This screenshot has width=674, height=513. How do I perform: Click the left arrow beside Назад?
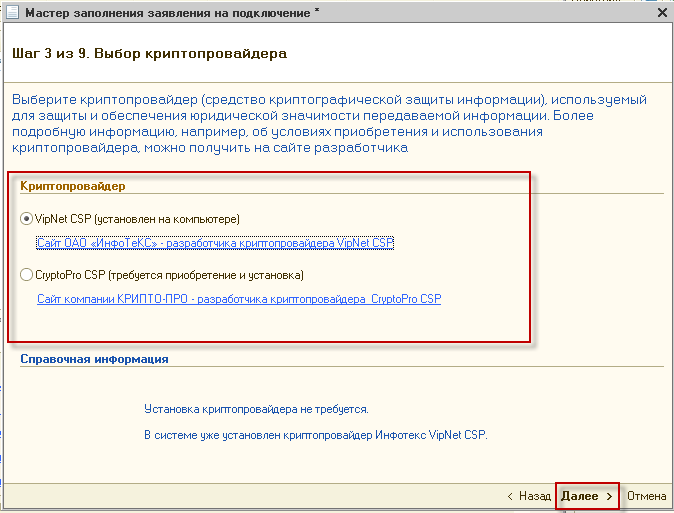click(x=511, y=496)
